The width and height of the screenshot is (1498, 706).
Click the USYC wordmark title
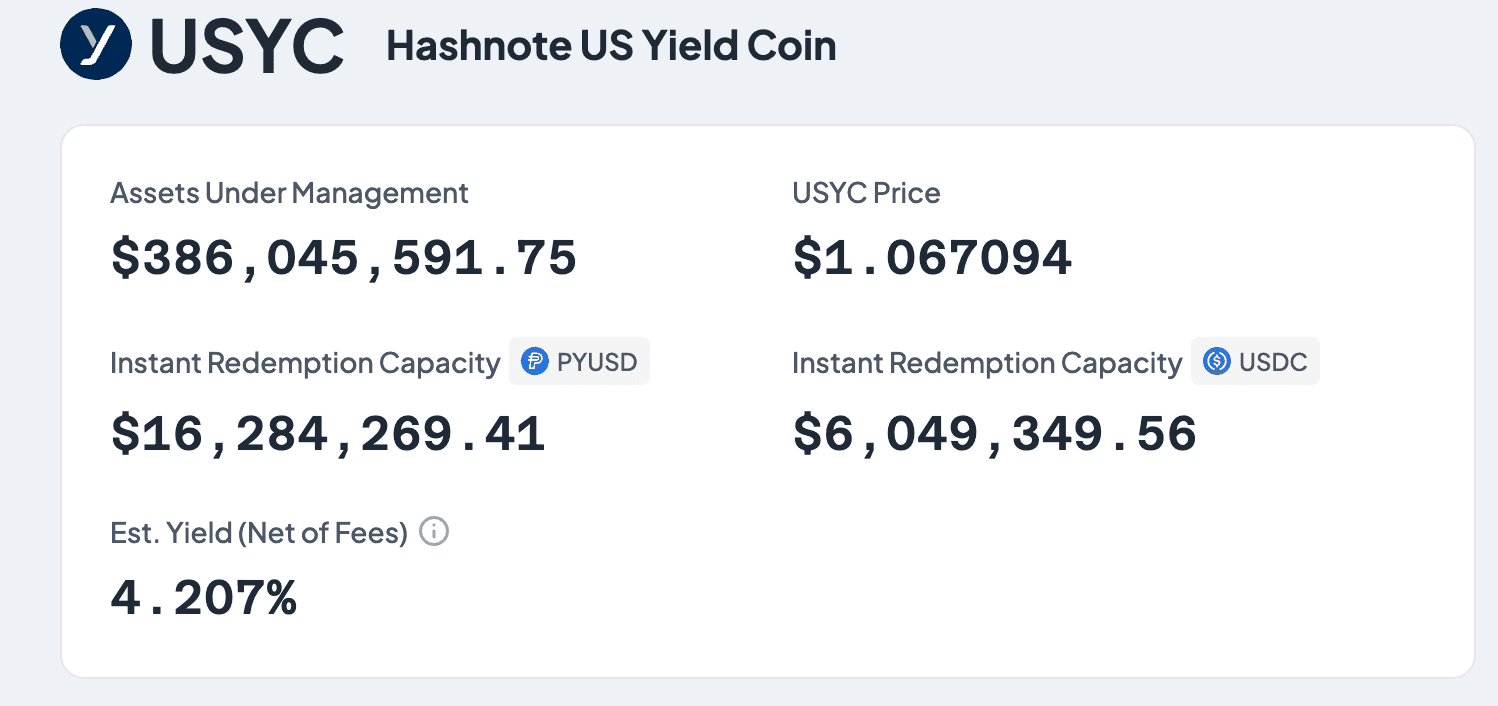tap(248, 46)
